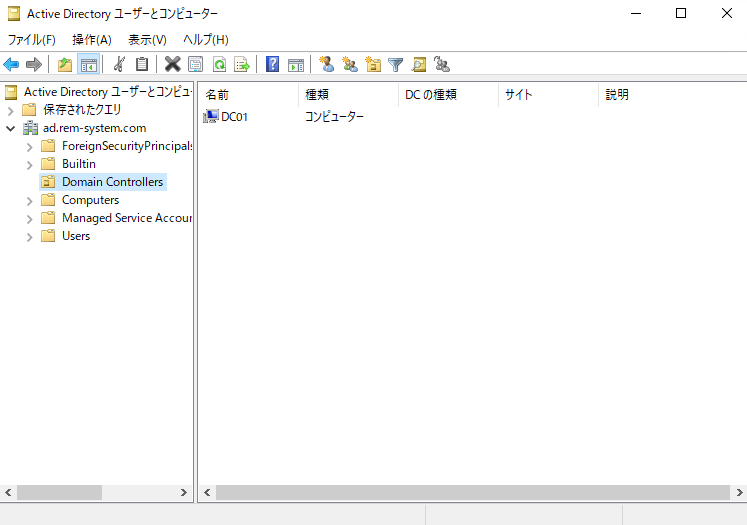Click the Up one level folder icon

tap(65, 65)
